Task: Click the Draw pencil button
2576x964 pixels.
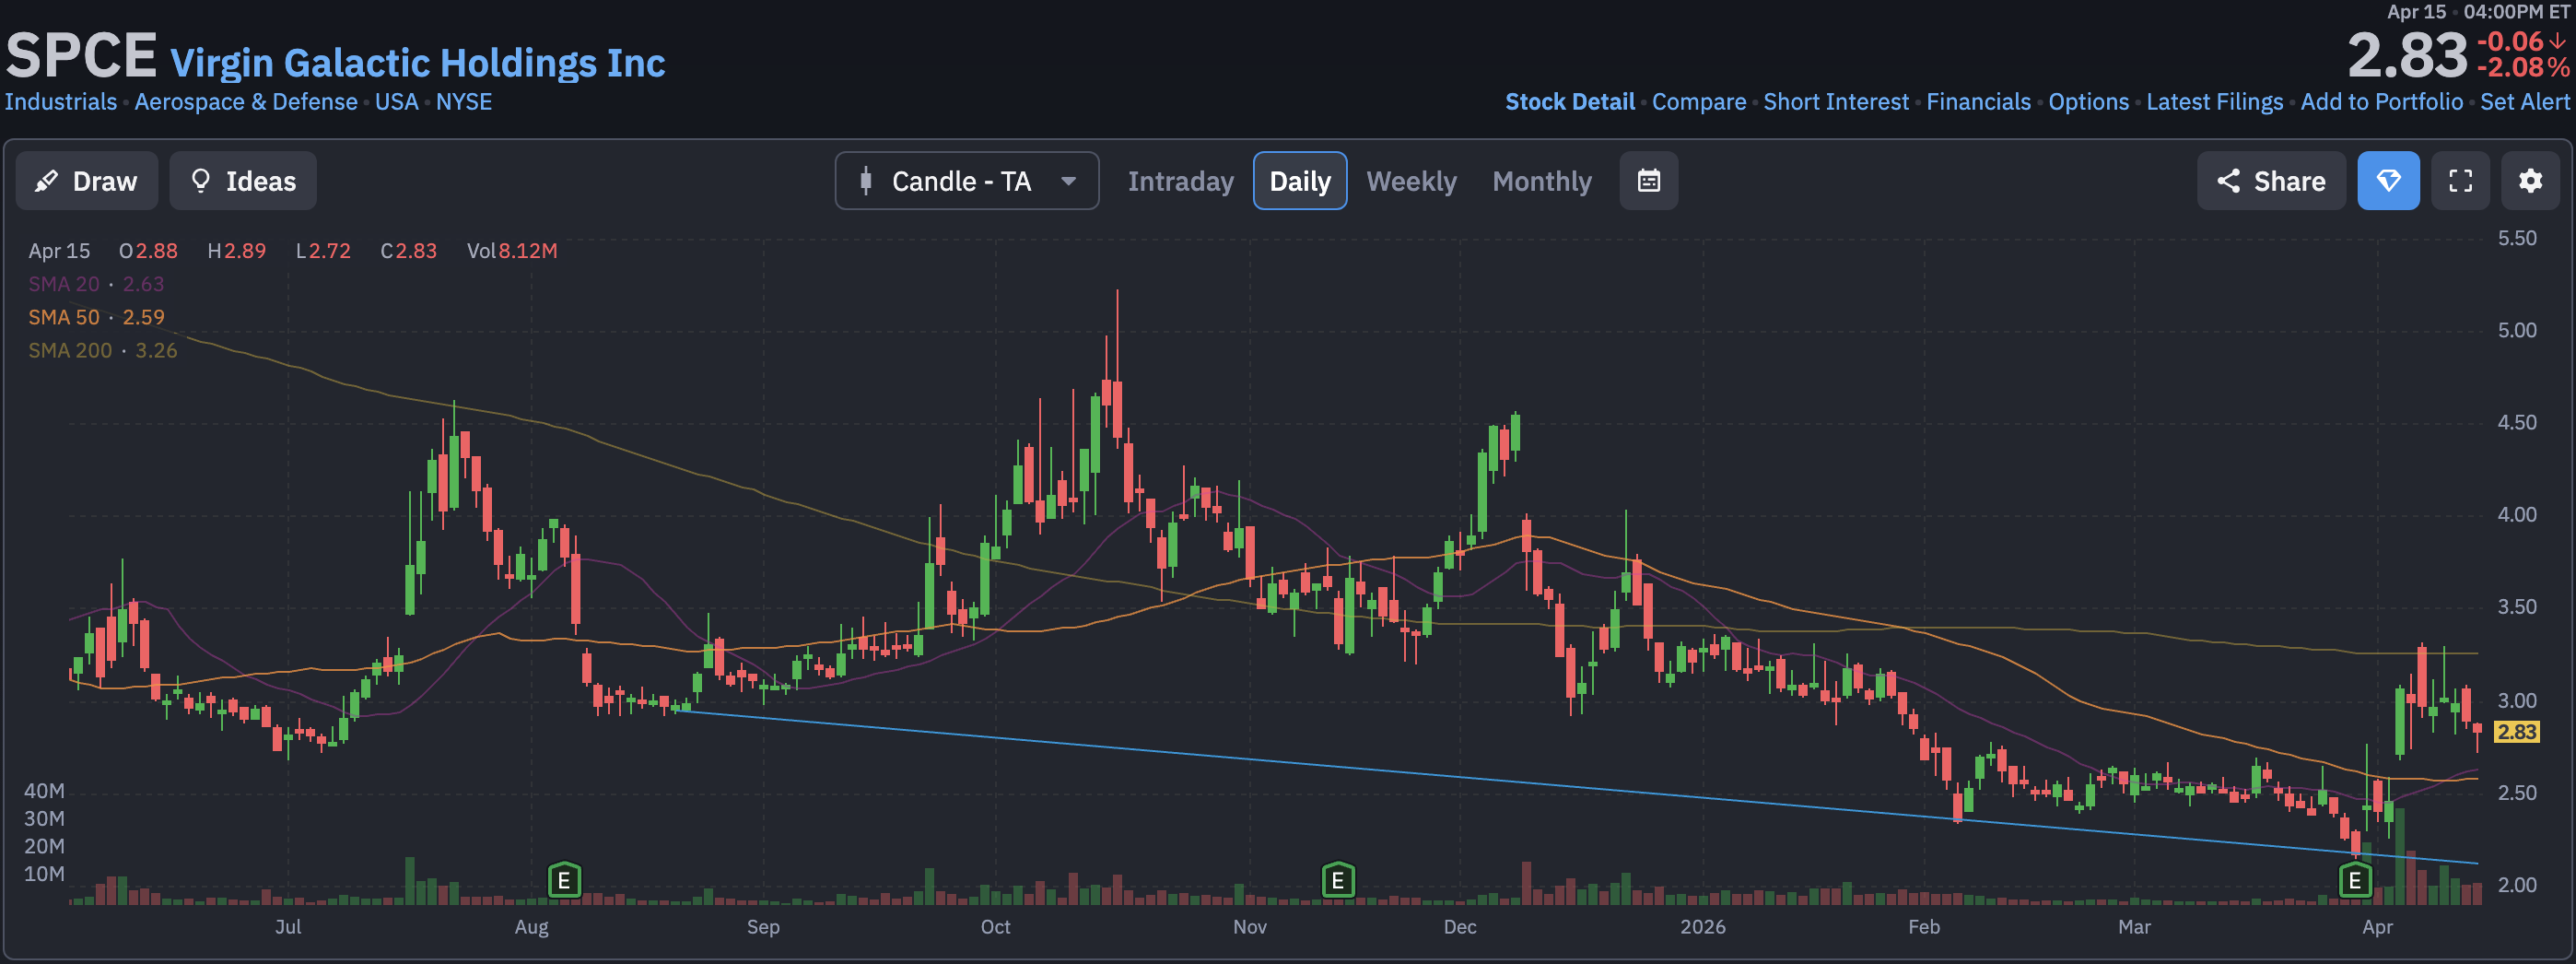Action: coord(87,181)
